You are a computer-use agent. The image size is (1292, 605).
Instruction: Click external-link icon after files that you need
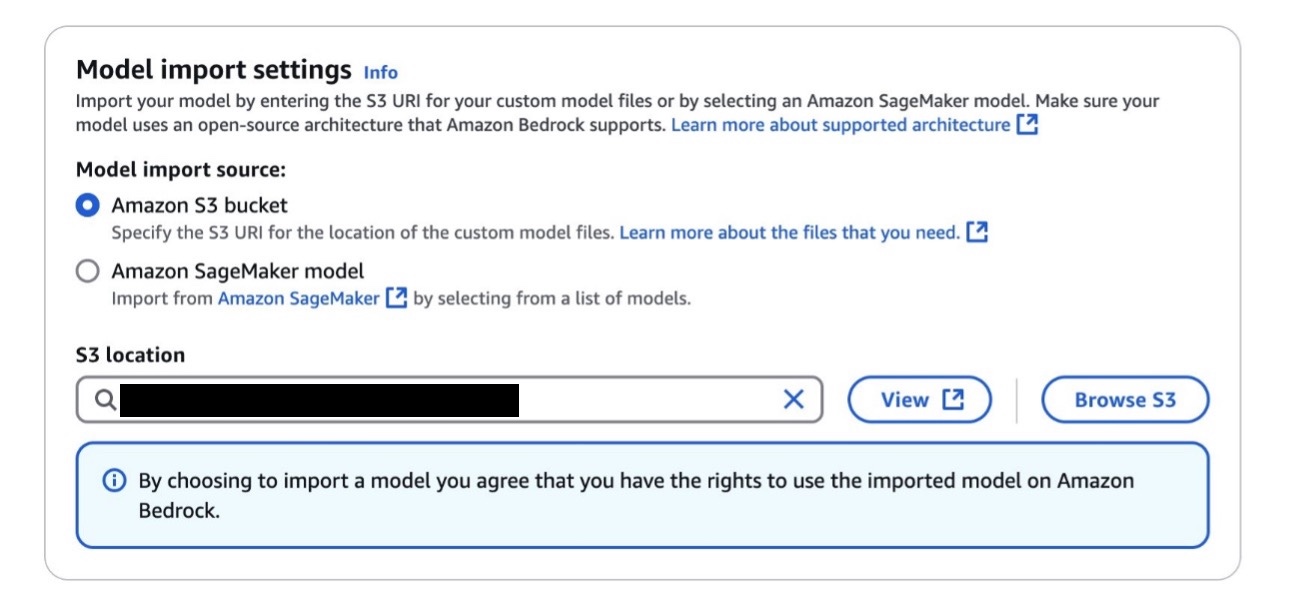pos(977,232)
